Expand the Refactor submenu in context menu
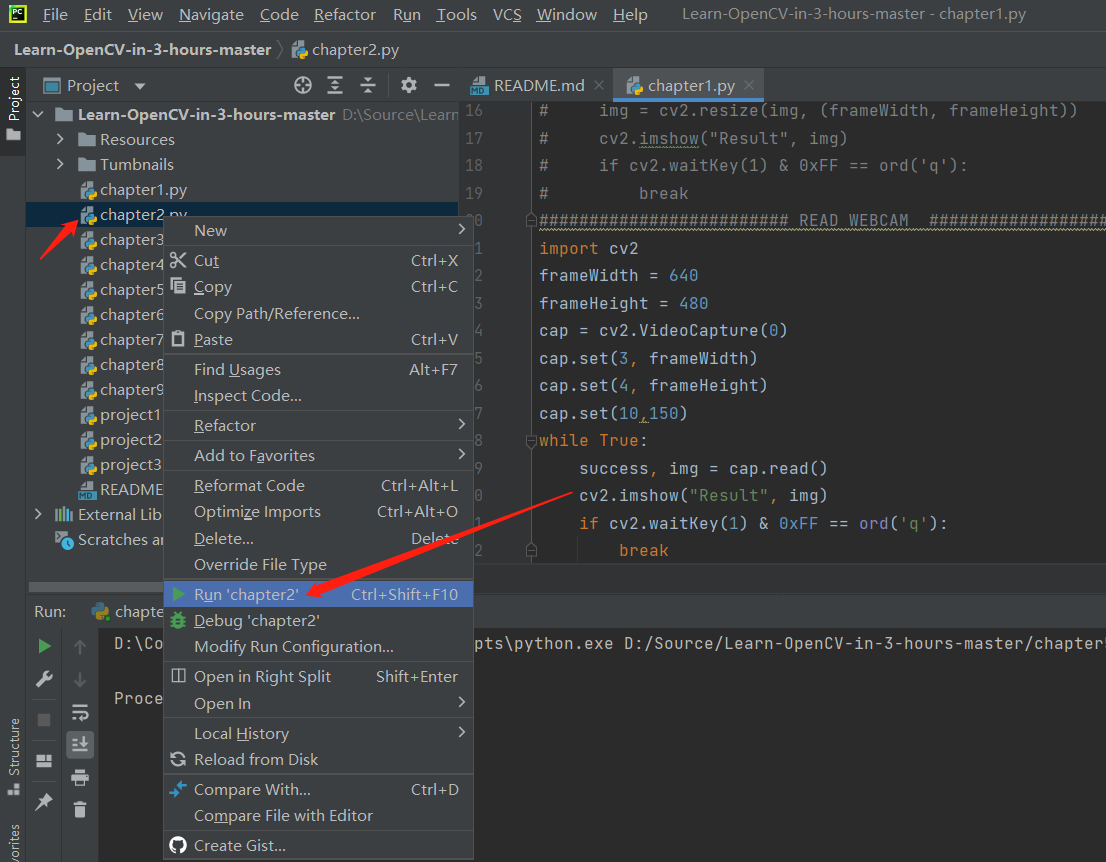This screenshot has height=862, width=1106. point(318,426)
